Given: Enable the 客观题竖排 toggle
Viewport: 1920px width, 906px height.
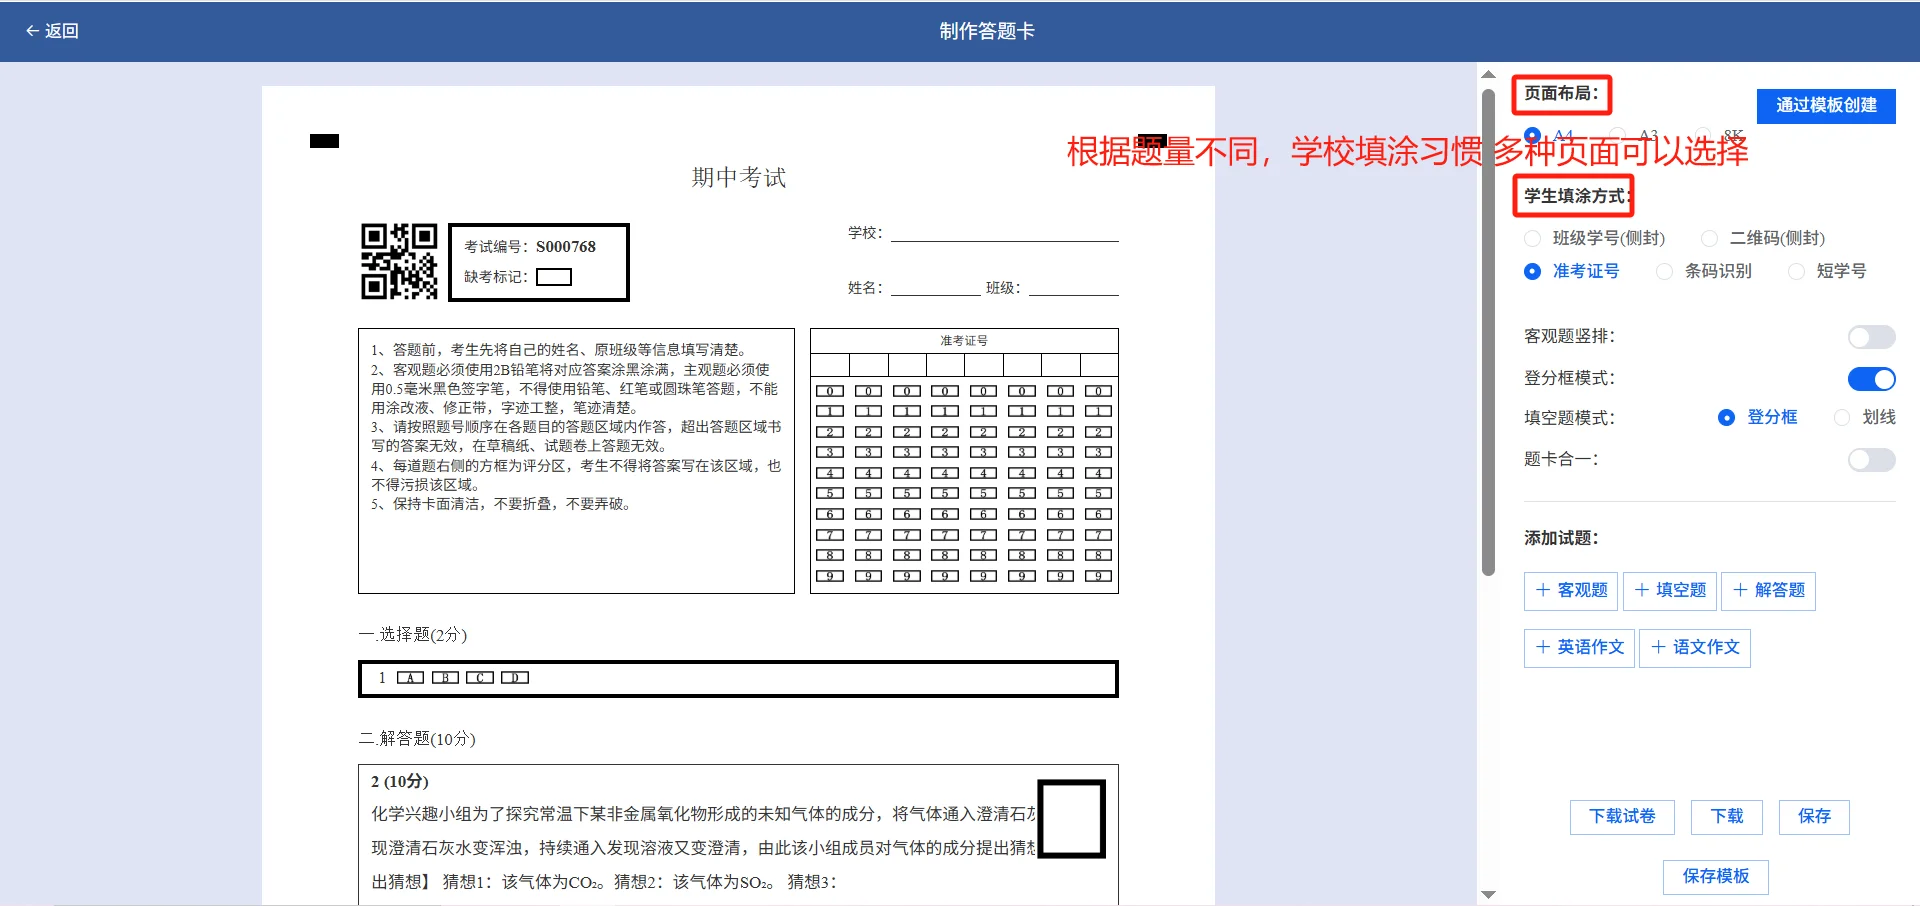Looking at the screenshot, I should click(1871, 337).
